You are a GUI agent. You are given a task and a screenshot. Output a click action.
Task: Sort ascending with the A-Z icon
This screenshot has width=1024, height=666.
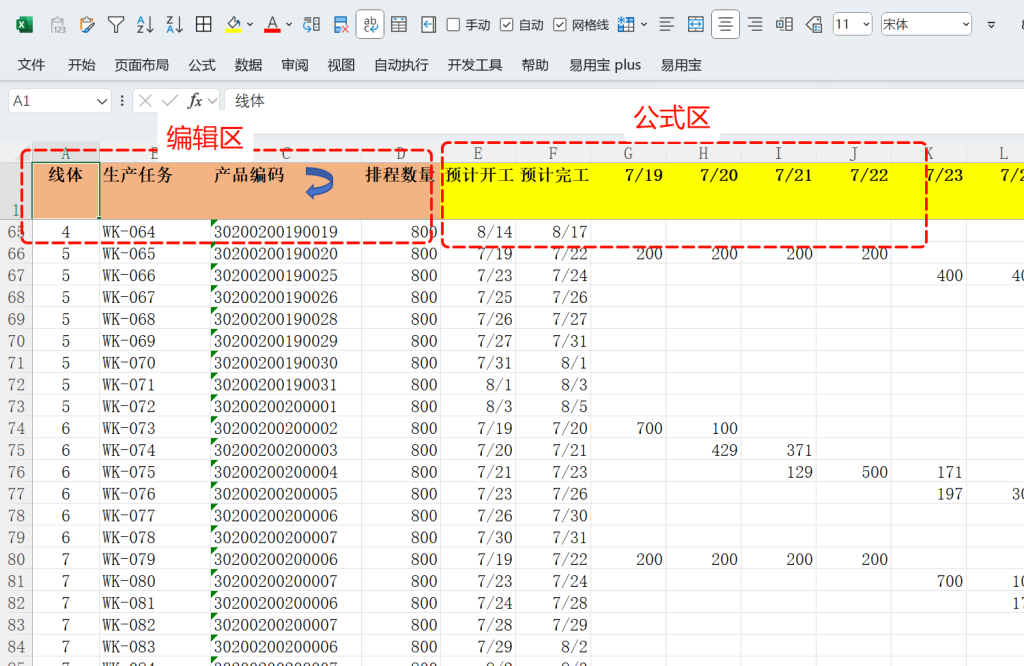145,25
